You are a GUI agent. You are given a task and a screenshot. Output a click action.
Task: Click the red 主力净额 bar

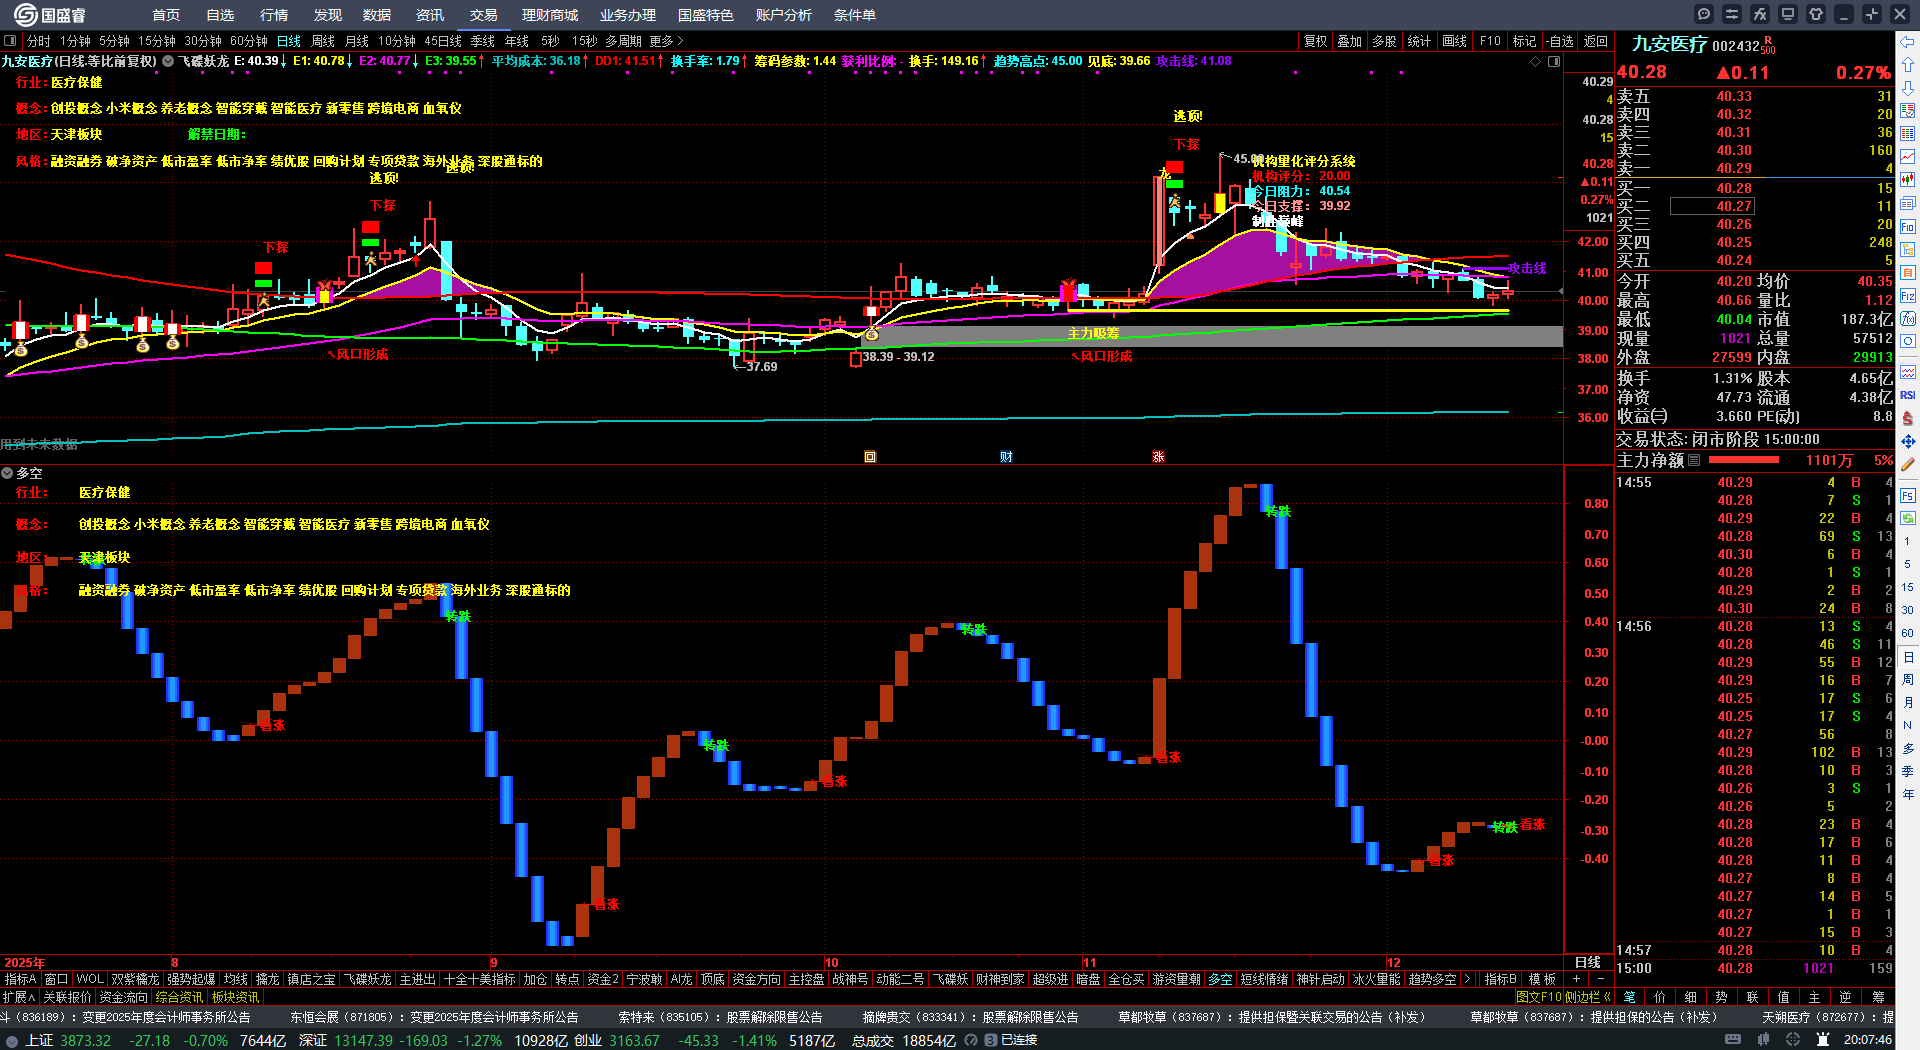[x=1743, y=460]
